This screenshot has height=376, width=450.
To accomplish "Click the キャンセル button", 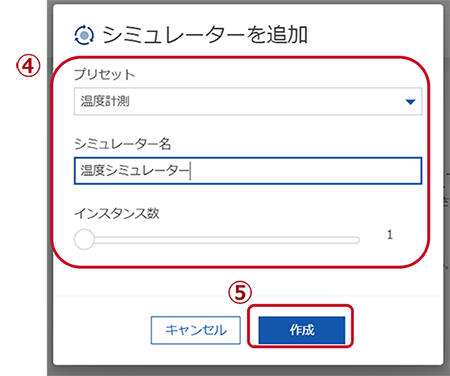I will pyautogui.click(x=196, y=330).
